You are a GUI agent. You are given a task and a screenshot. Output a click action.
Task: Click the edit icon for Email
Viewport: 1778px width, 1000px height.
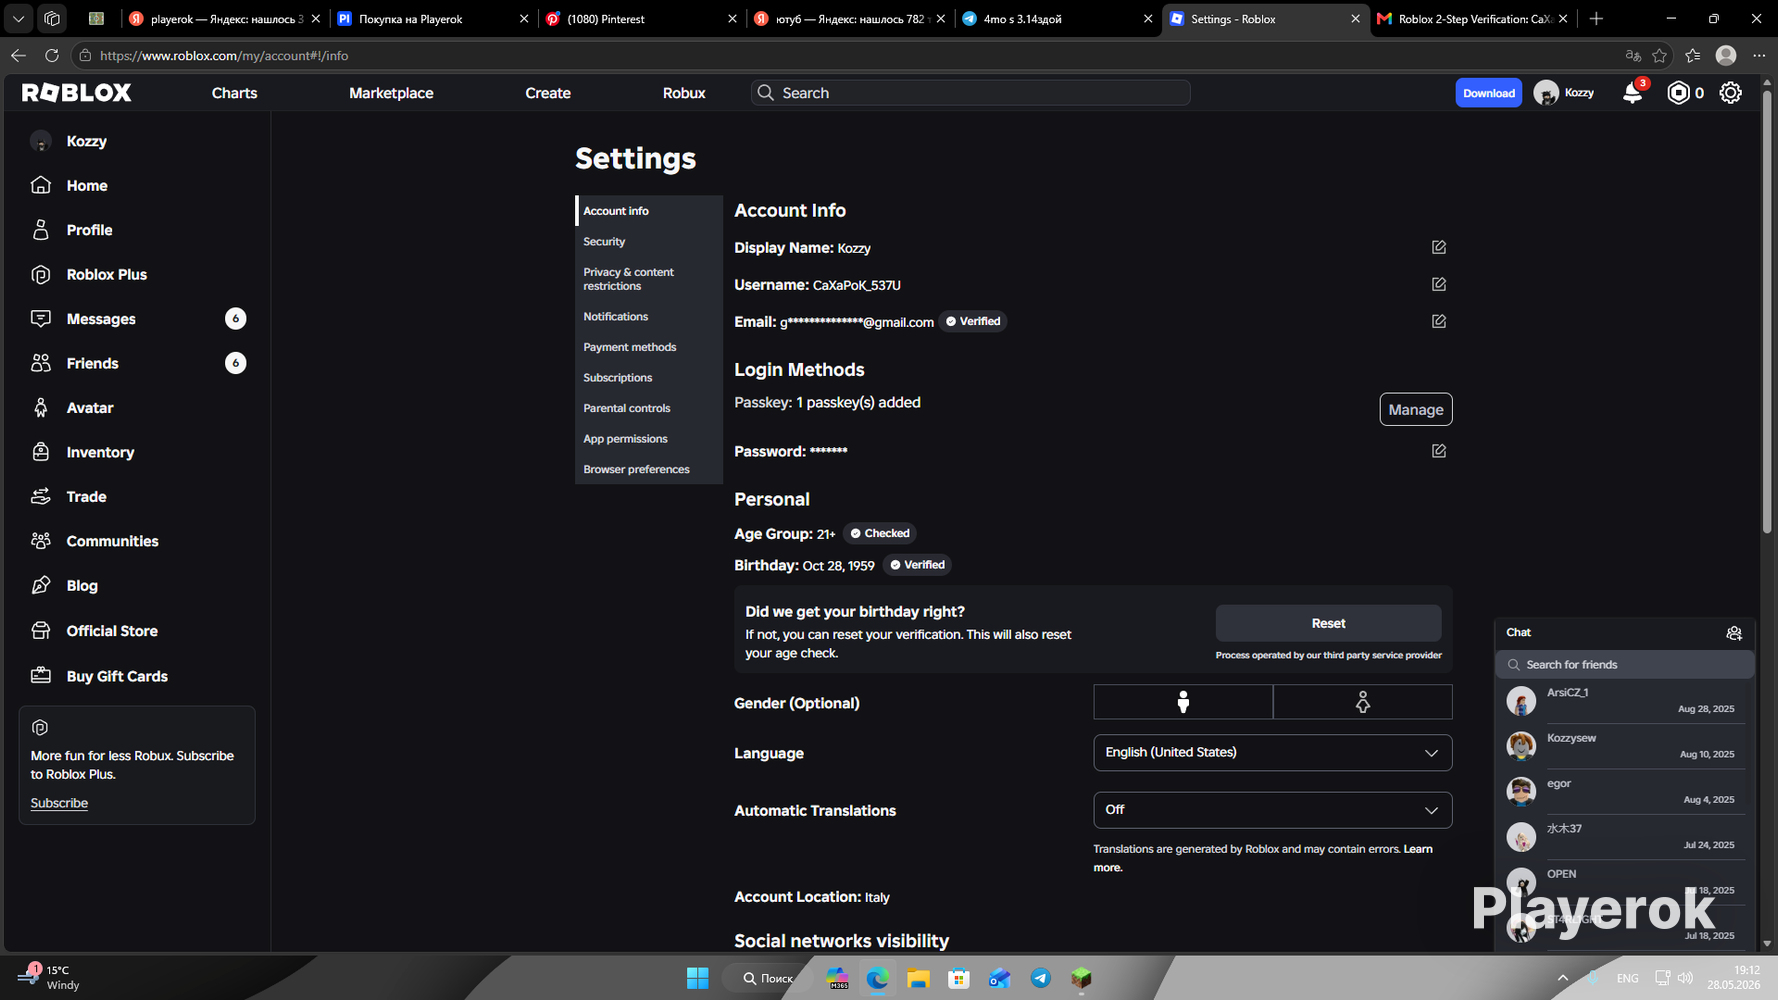1439,321
